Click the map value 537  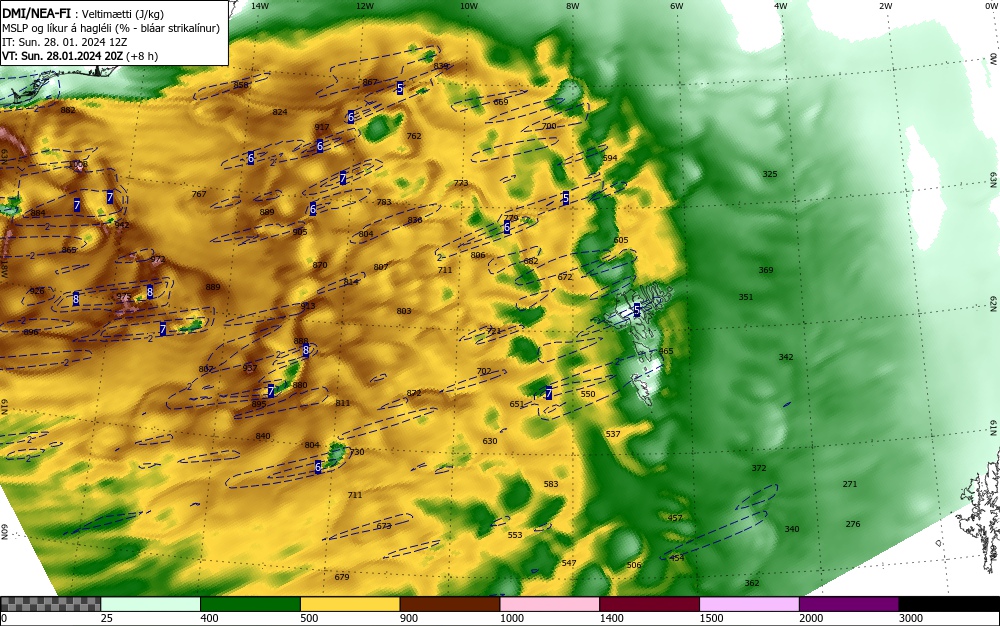tap(613, 434)
